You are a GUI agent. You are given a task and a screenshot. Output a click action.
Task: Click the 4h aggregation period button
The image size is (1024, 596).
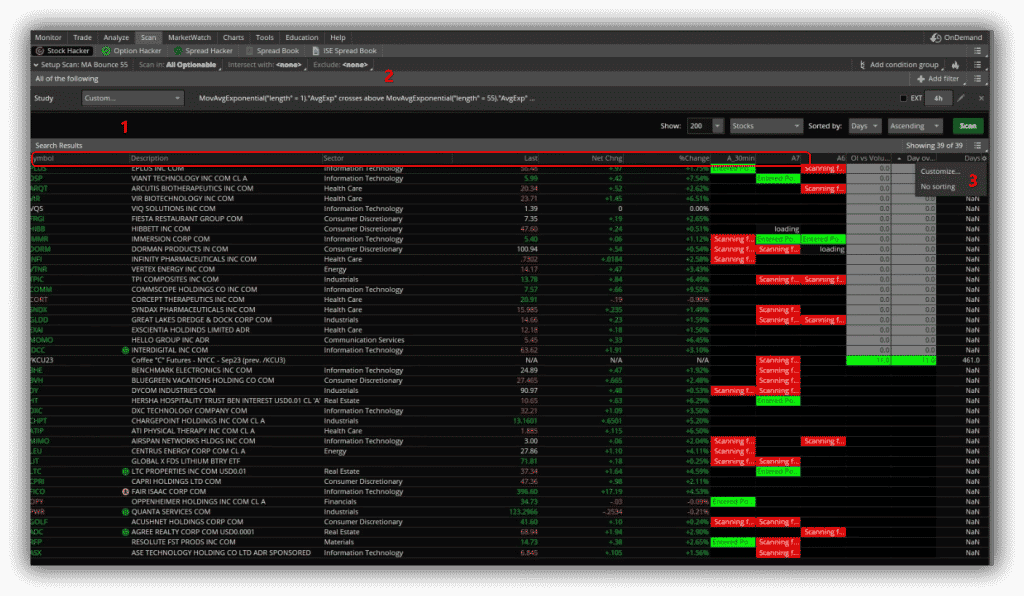click(938, 98)
